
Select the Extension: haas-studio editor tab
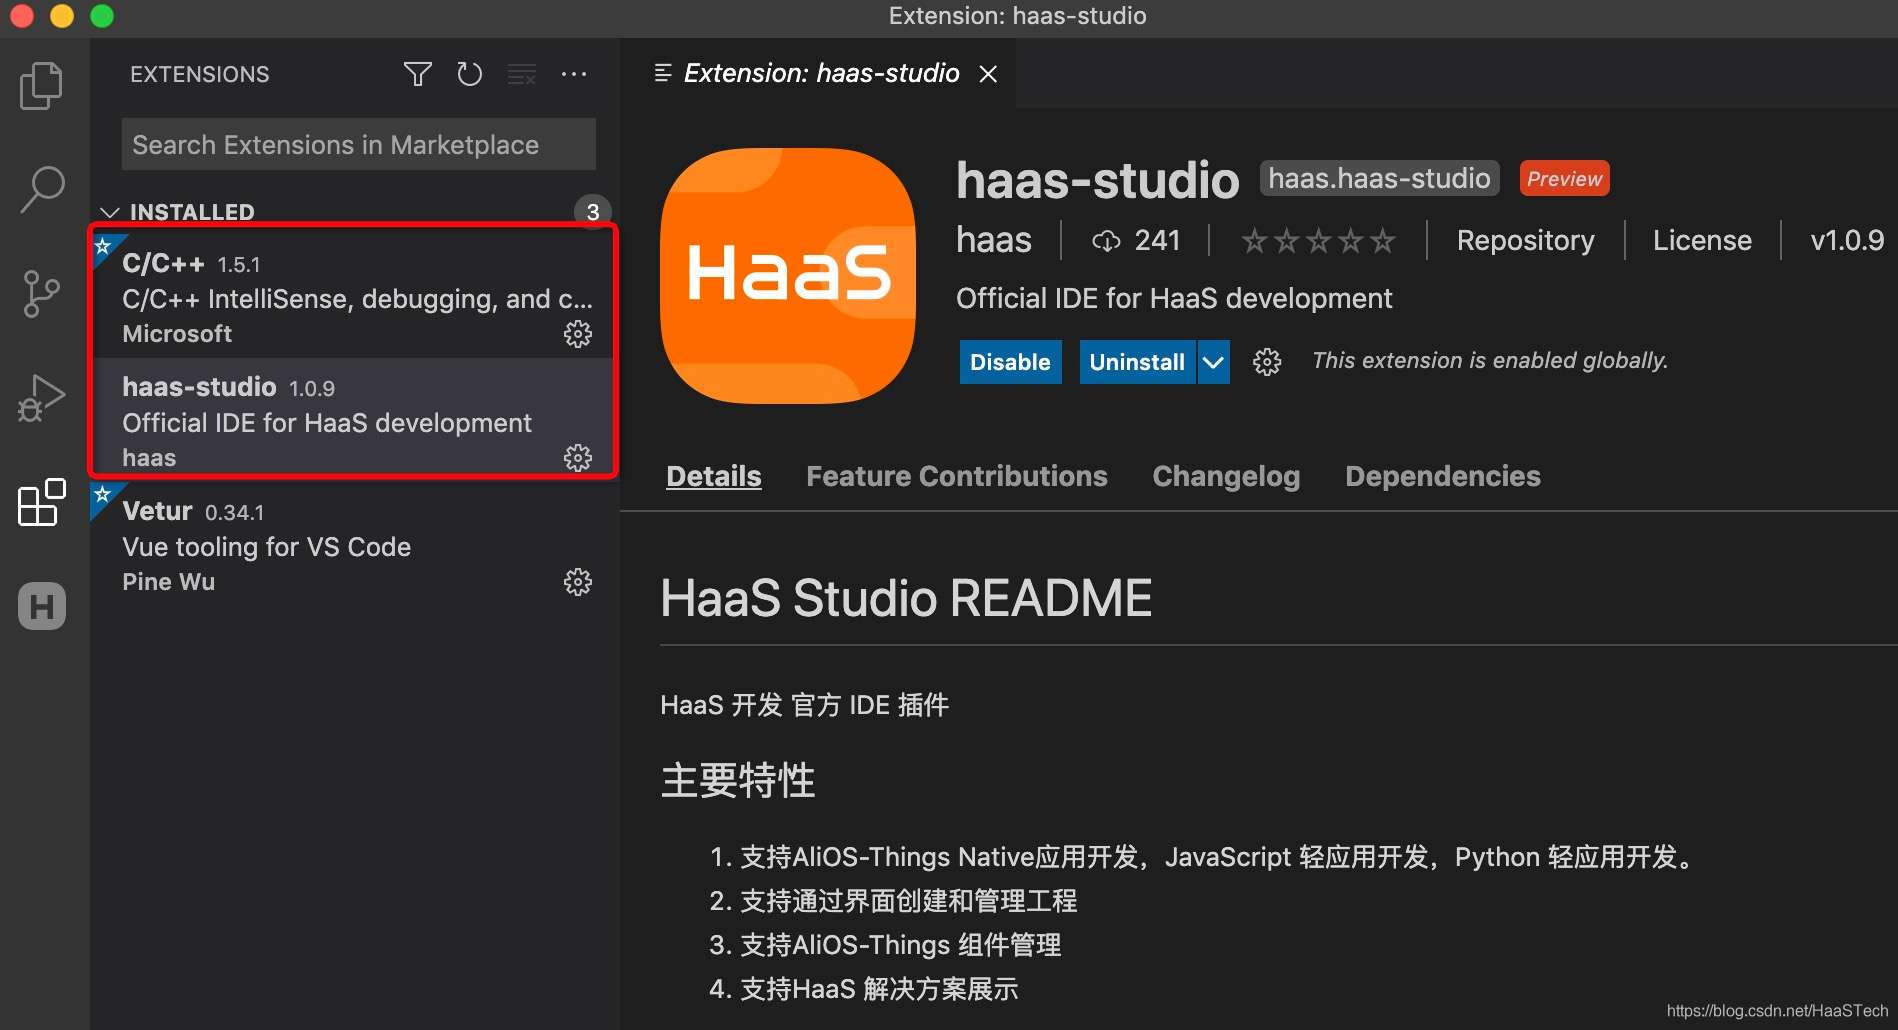820,73
